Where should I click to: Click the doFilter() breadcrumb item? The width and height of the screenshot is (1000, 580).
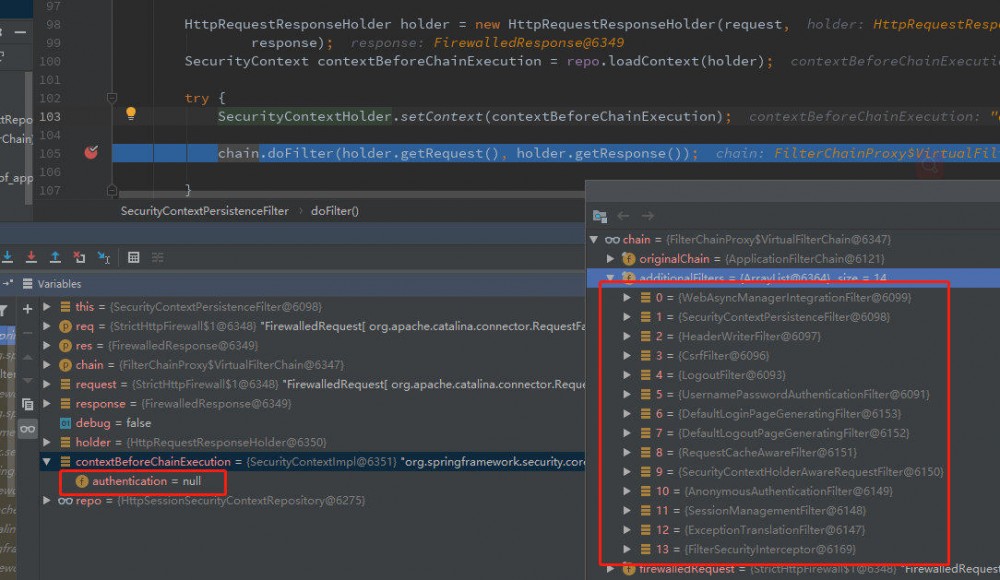point(335,211)
